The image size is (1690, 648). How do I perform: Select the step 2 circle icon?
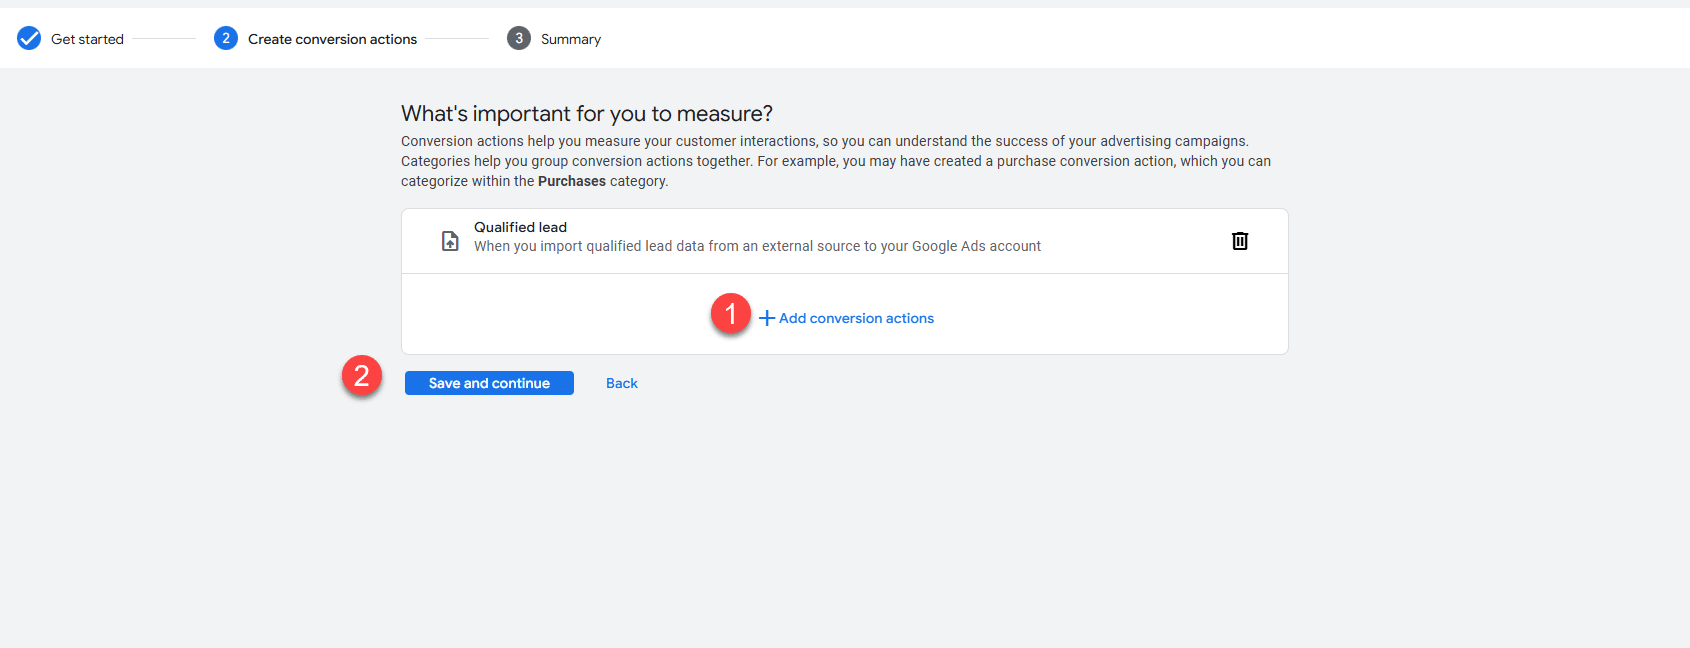226,39
